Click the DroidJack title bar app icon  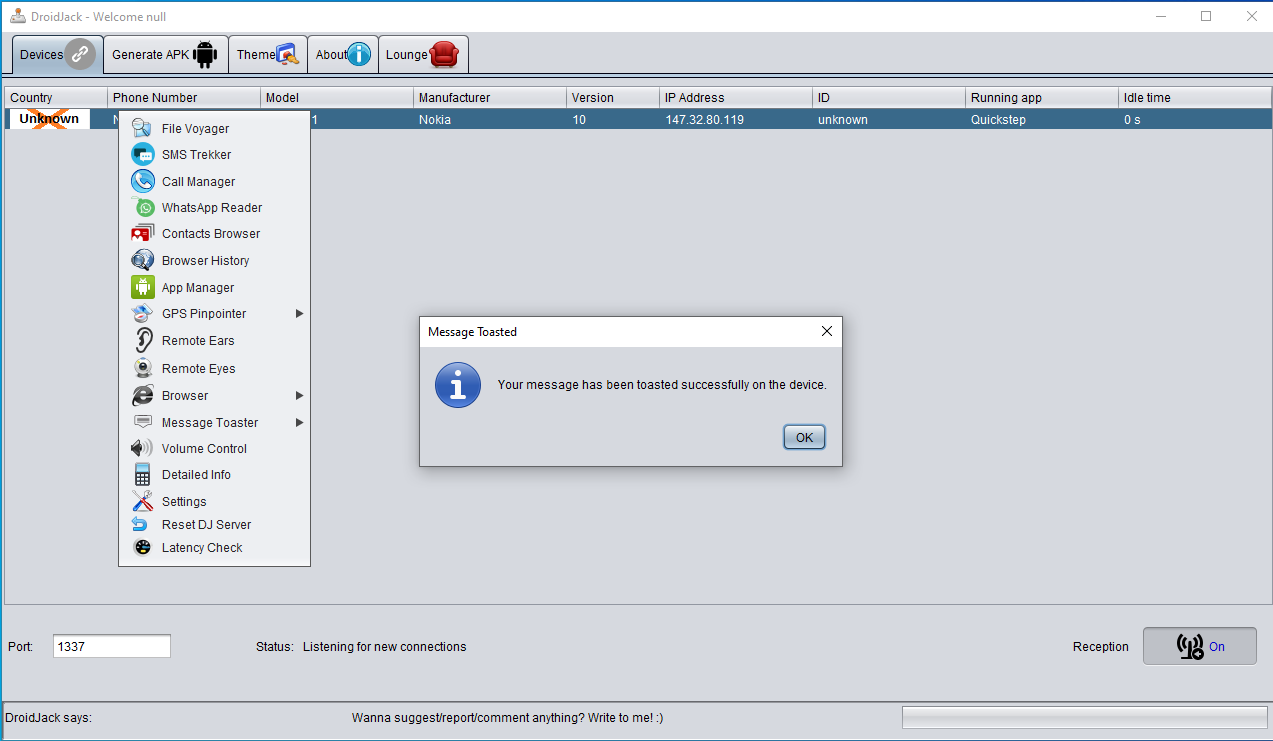pos(17,16)
